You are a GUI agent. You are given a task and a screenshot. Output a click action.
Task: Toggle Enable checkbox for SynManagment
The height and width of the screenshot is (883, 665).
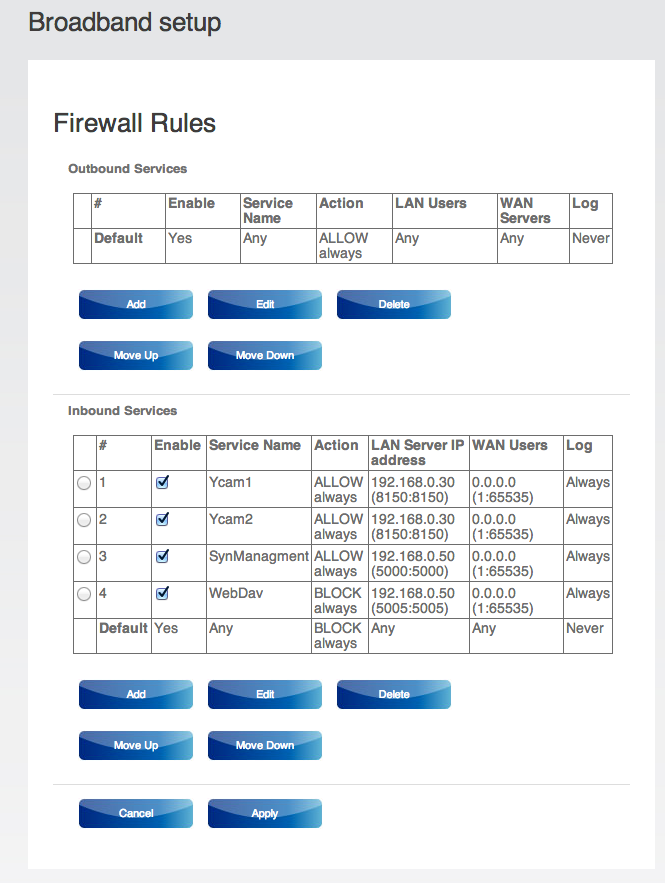(162, 556)
